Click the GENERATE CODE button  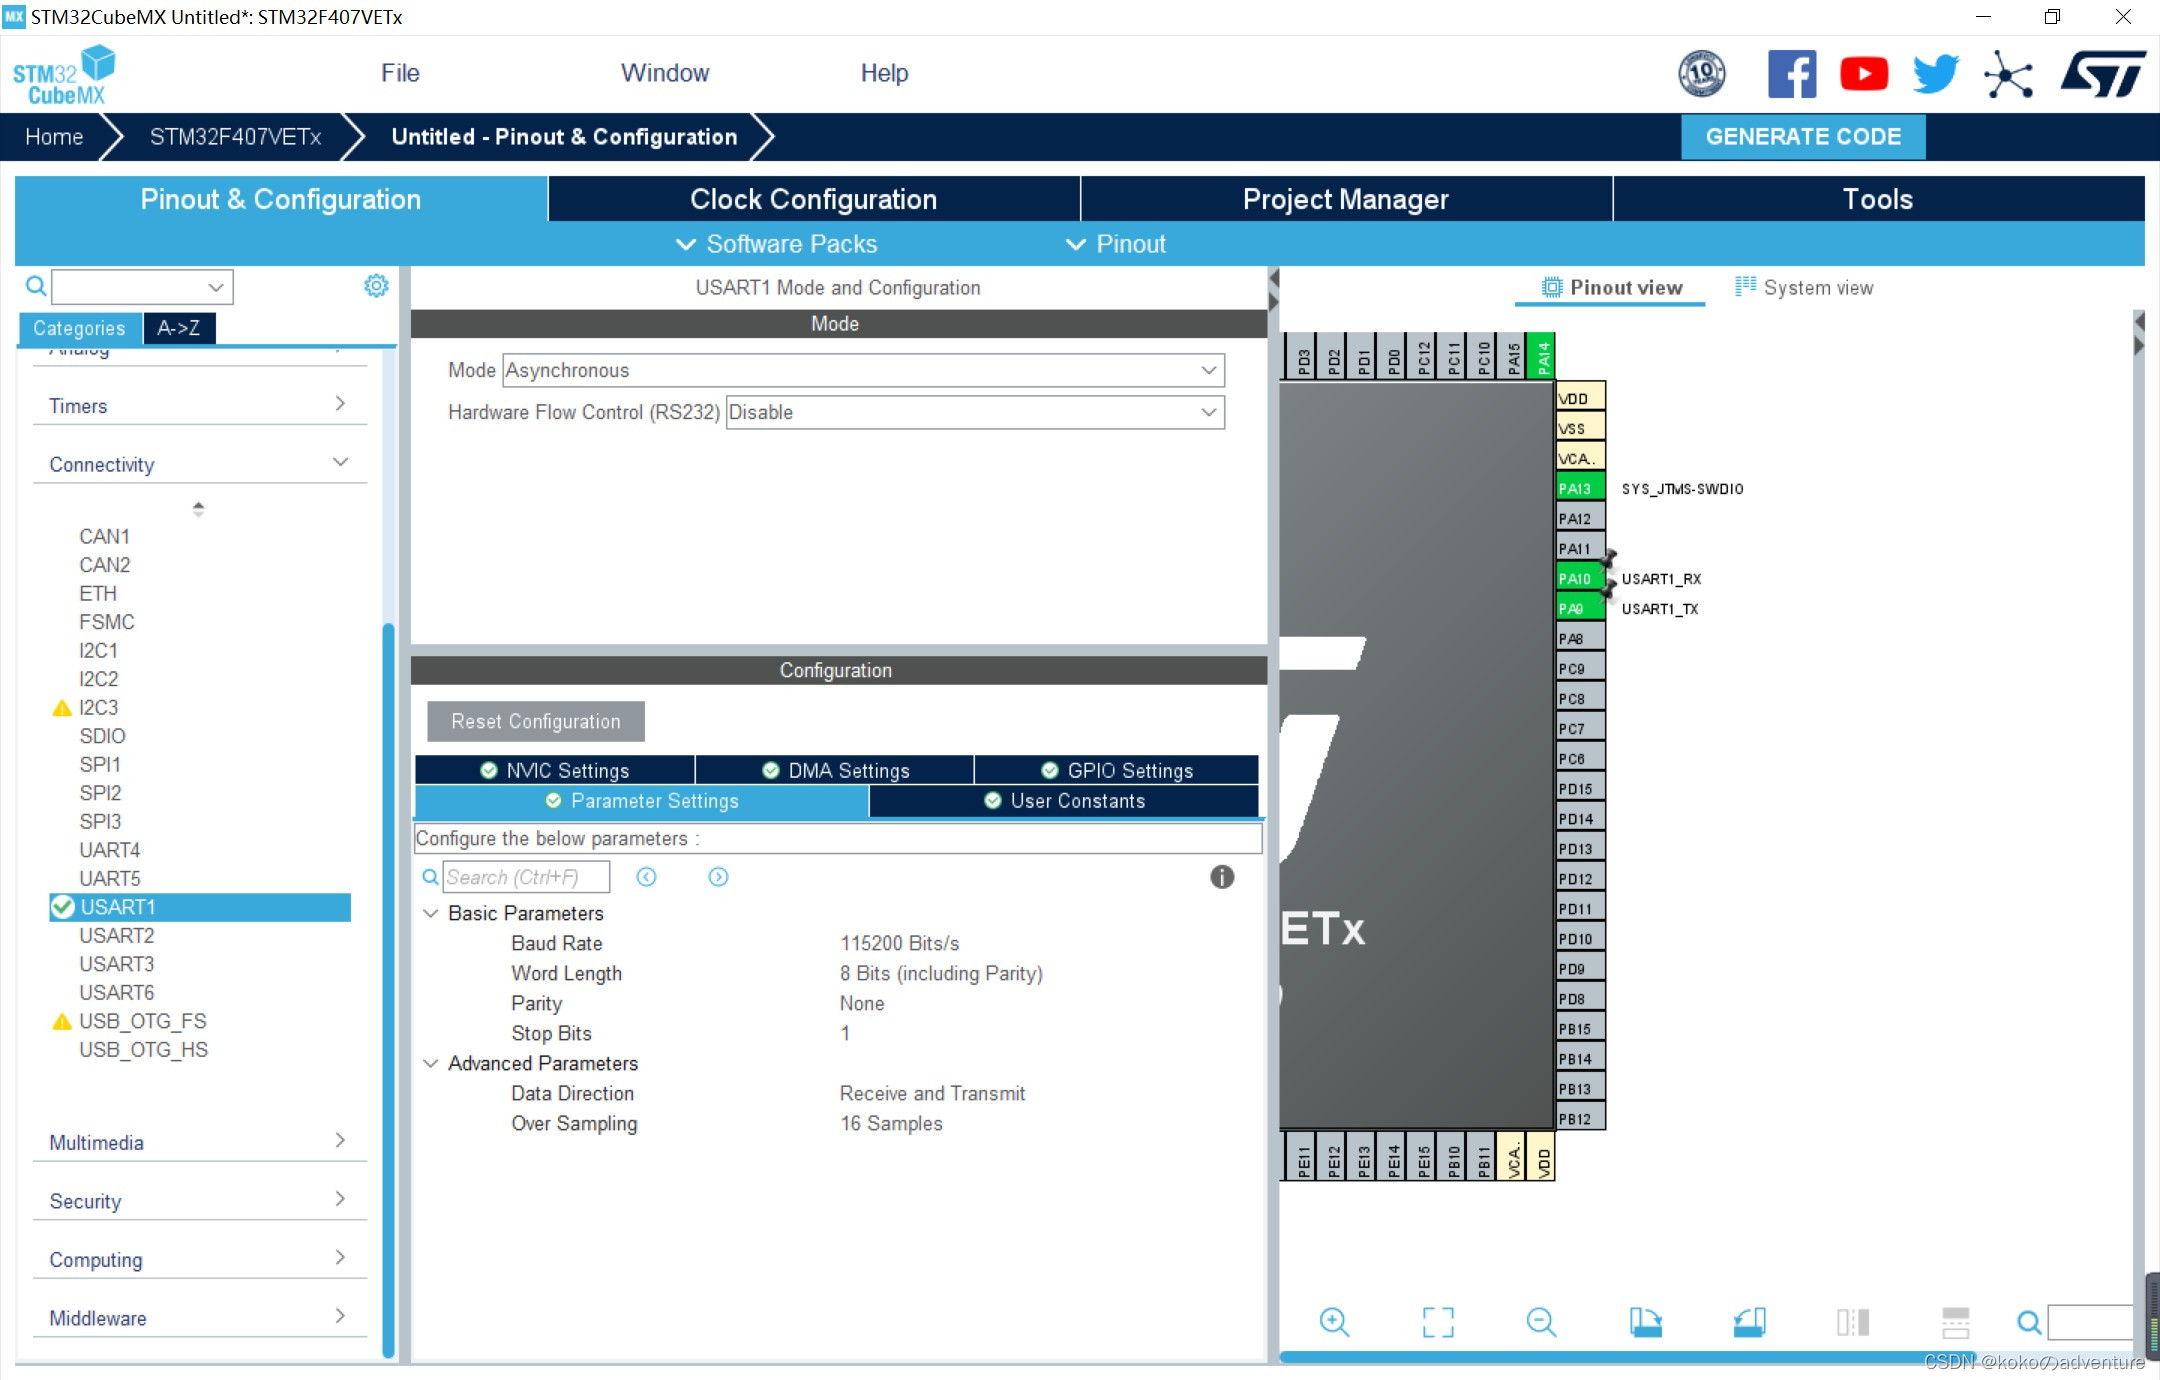1803,137
